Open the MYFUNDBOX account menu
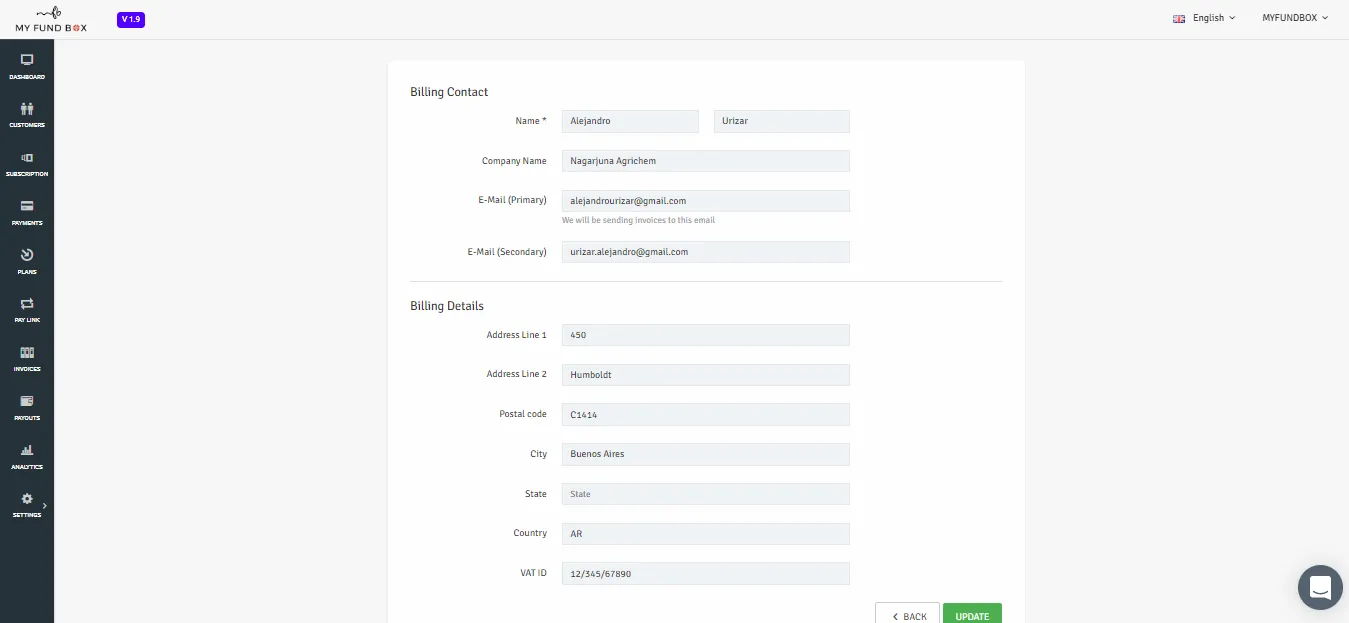Screen dimensions: 1349x623 (1295, 18)
